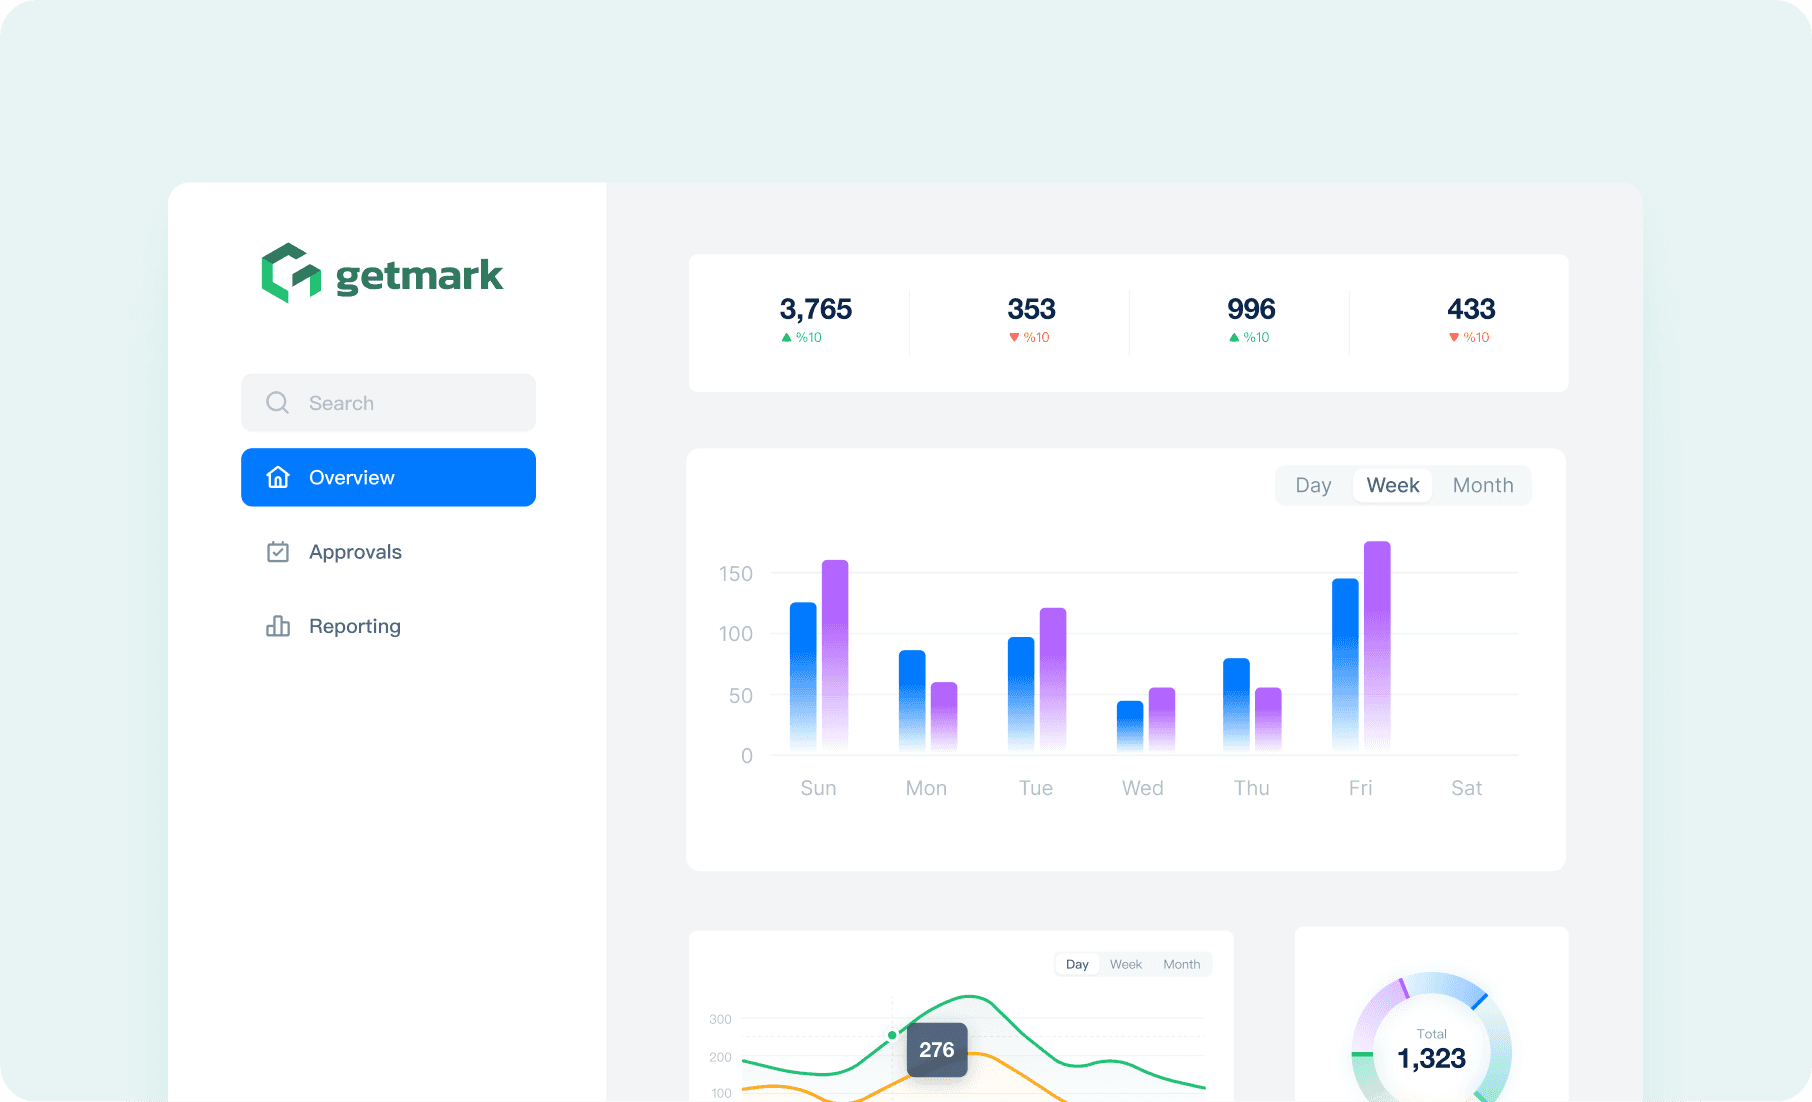Switch bar chart to Month view
Image resolution: width=1812 pixels, height=1102 pixels.
(1483, 485)
